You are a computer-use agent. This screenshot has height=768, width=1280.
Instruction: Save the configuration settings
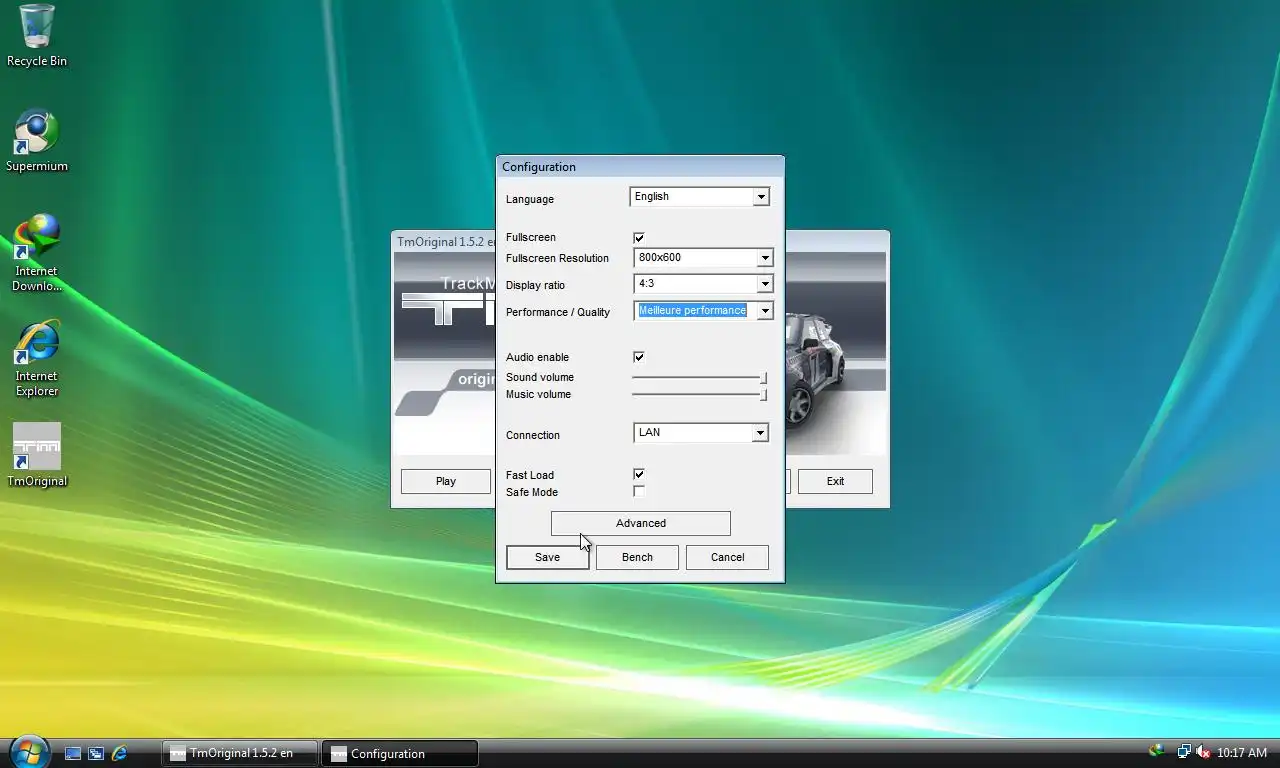click(x=547, y=557)
